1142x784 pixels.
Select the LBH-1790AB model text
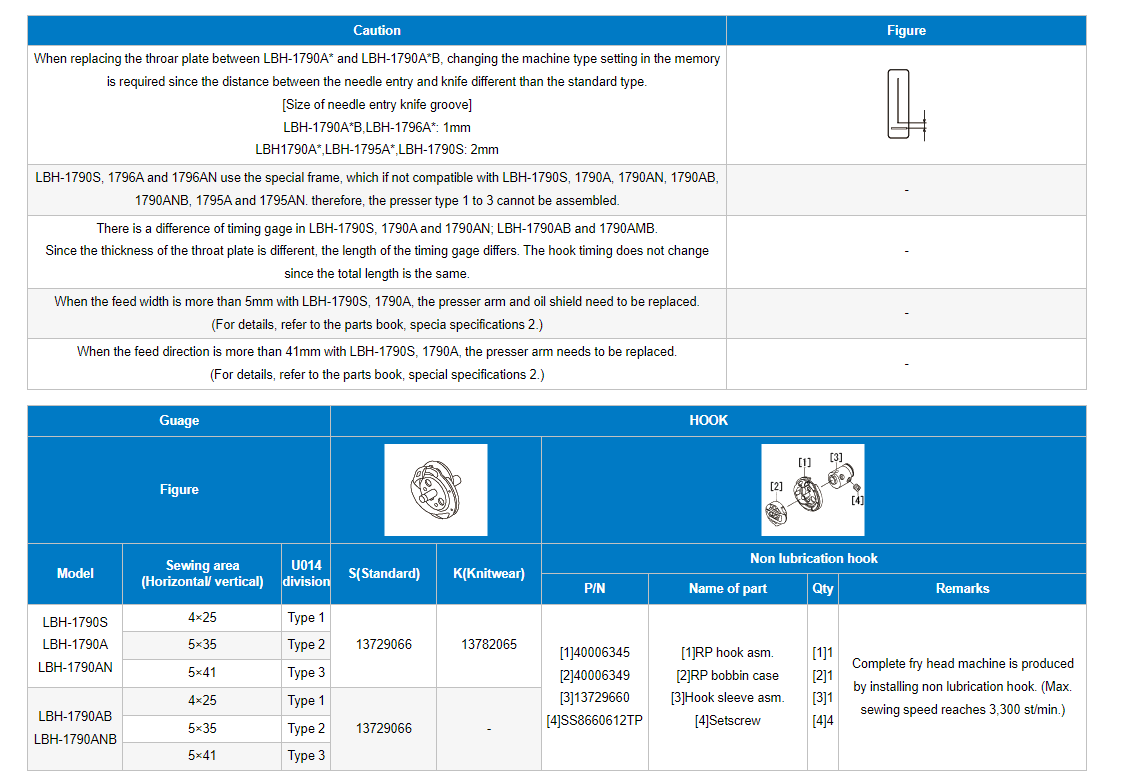(75, 716)
